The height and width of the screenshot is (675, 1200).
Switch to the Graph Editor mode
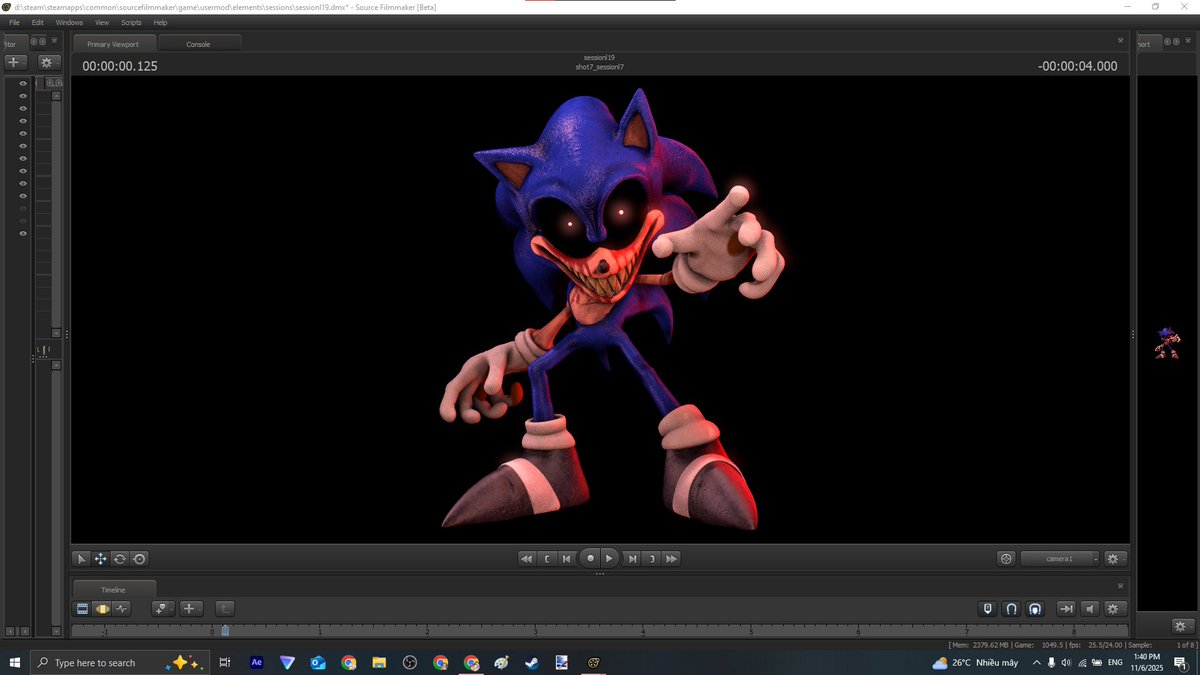122,608
